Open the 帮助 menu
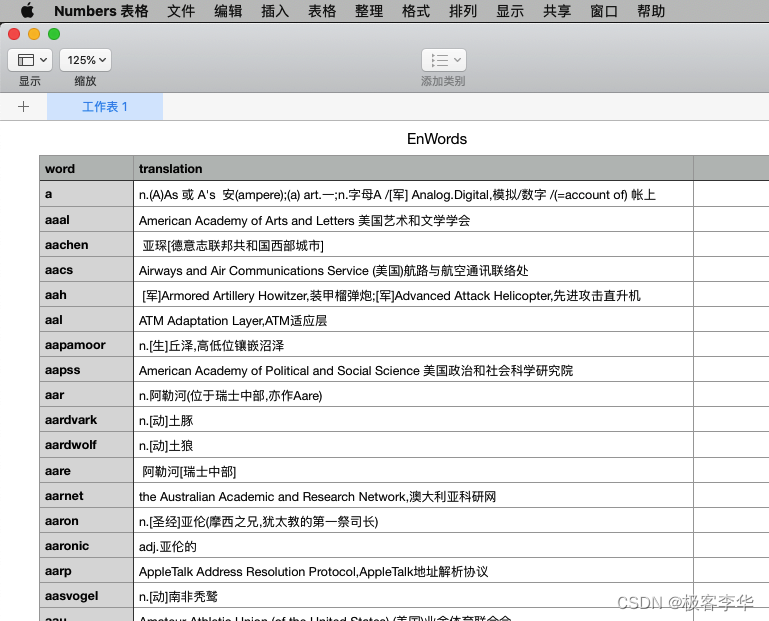Screen dimensions: 769x621 pos(651,11)
